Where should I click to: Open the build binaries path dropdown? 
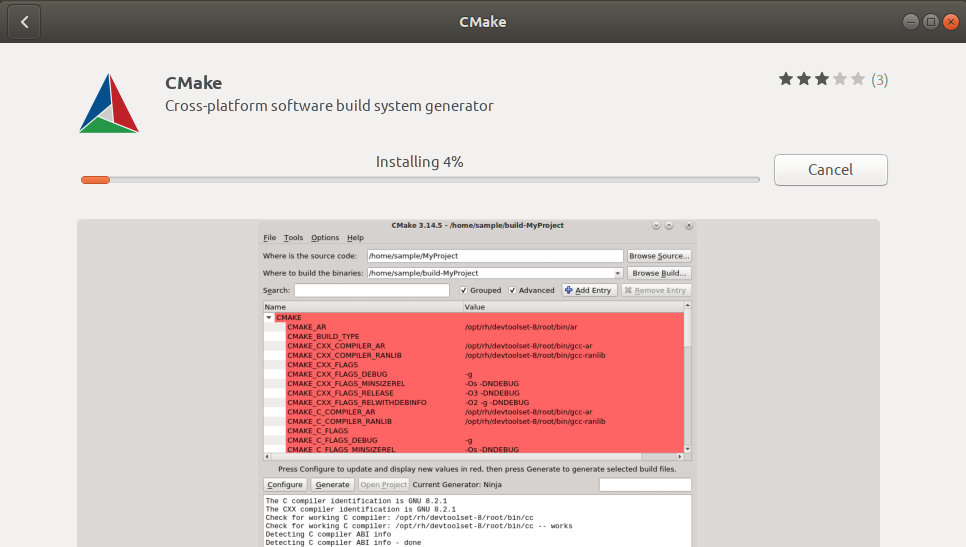tap(617, 273)
